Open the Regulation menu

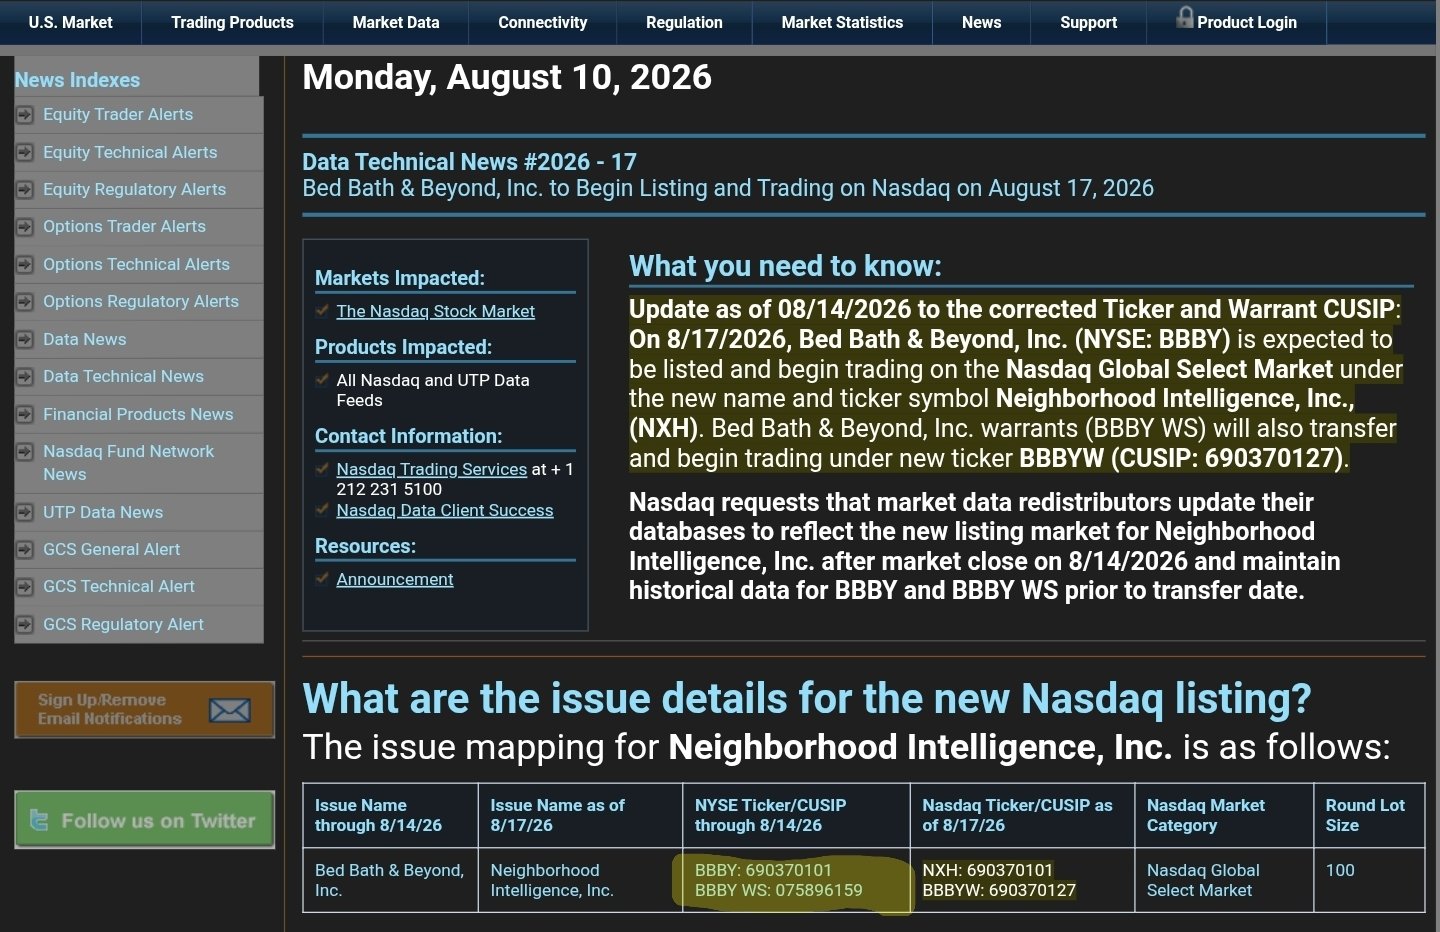pos(684,22)
